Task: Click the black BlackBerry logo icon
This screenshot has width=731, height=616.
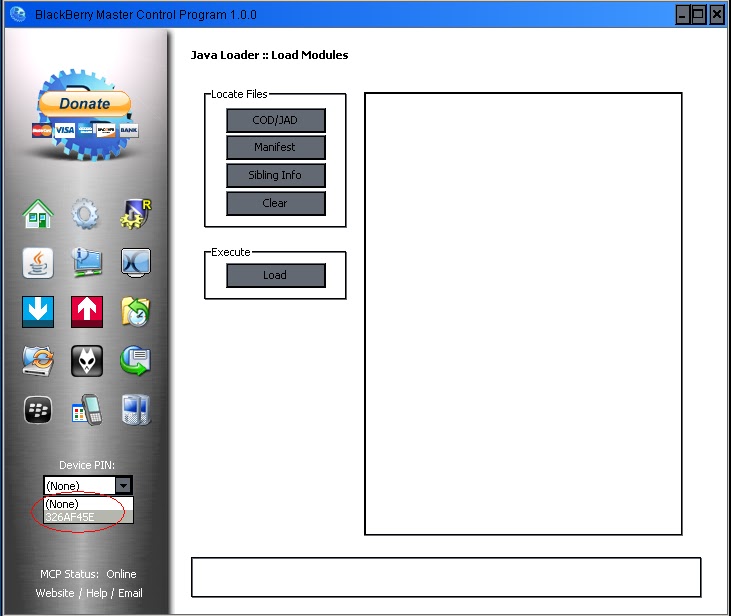Action: 38,410
